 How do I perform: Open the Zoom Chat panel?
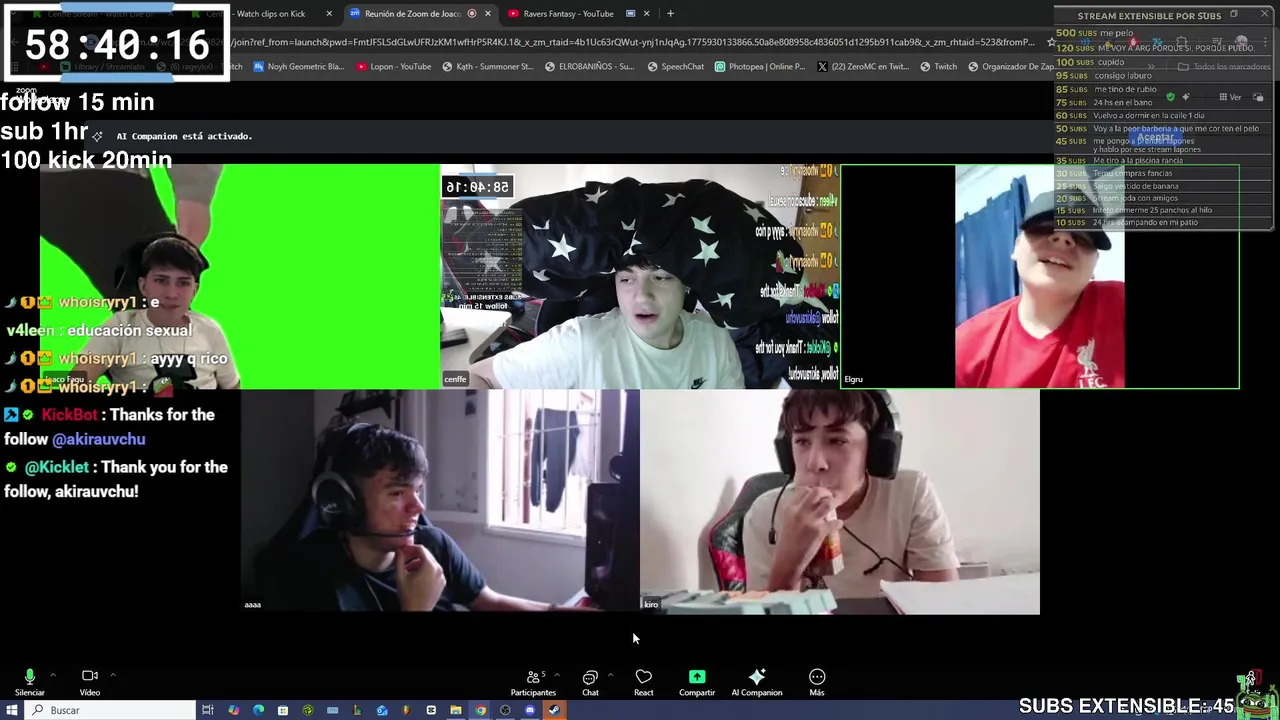pyautogui.click(x=590, y=683)
